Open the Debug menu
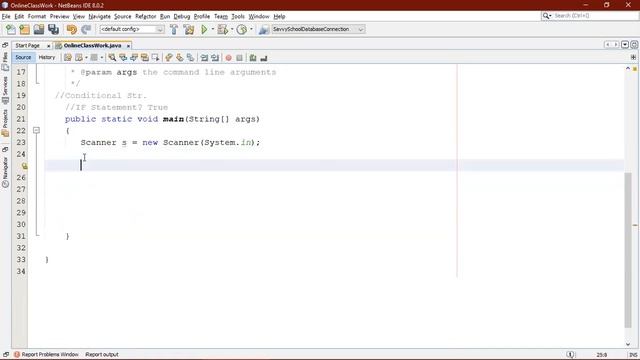The image size is (640, 360). pos(182,16)
